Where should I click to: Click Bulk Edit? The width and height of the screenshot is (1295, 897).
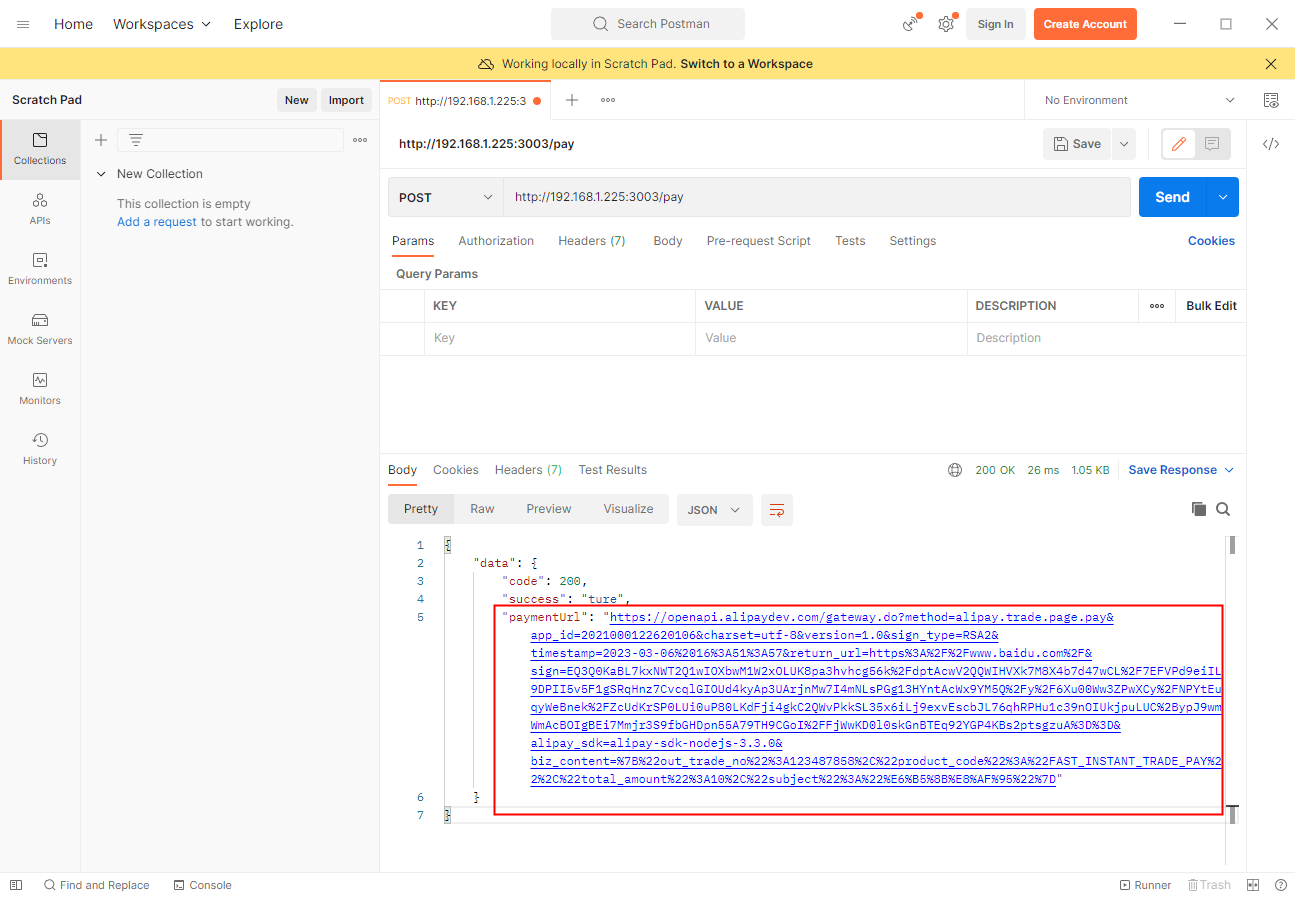(x=1211, y=306)
